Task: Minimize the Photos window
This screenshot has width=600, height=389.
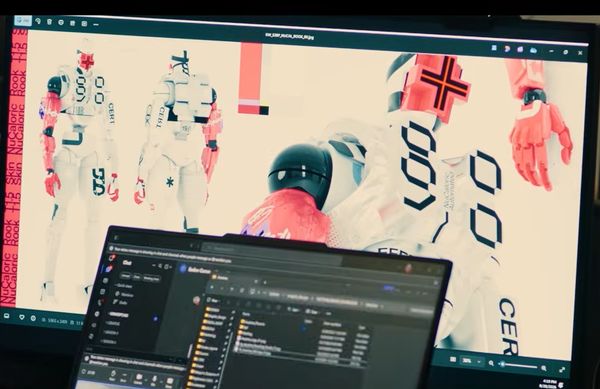Action: coord(551,51)
